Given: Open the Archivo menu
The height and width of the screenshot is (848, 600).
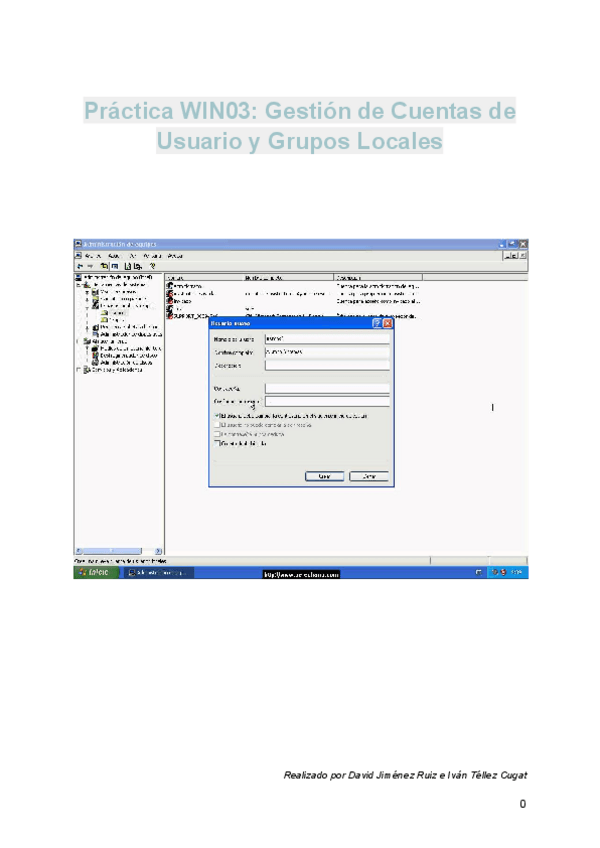Looking at the screenshot, I should (93, 256).
